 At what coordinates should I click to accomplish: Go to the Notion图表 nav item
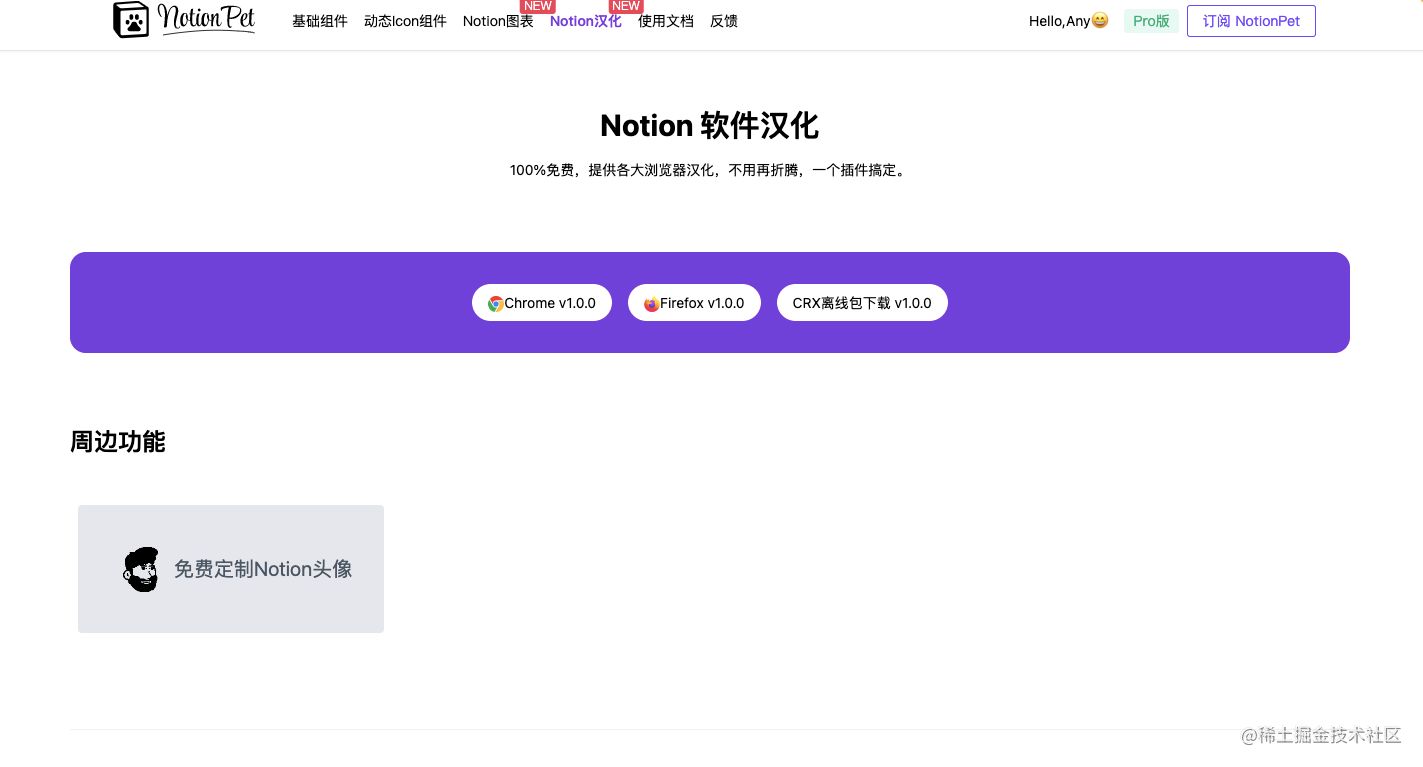coord(498,21)
